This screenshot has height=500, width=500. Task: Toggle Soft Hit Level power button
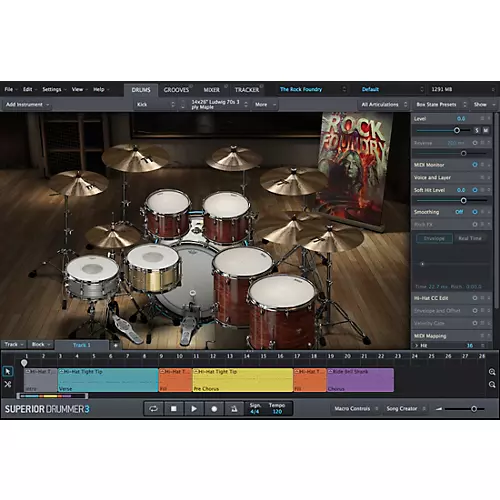475,190
